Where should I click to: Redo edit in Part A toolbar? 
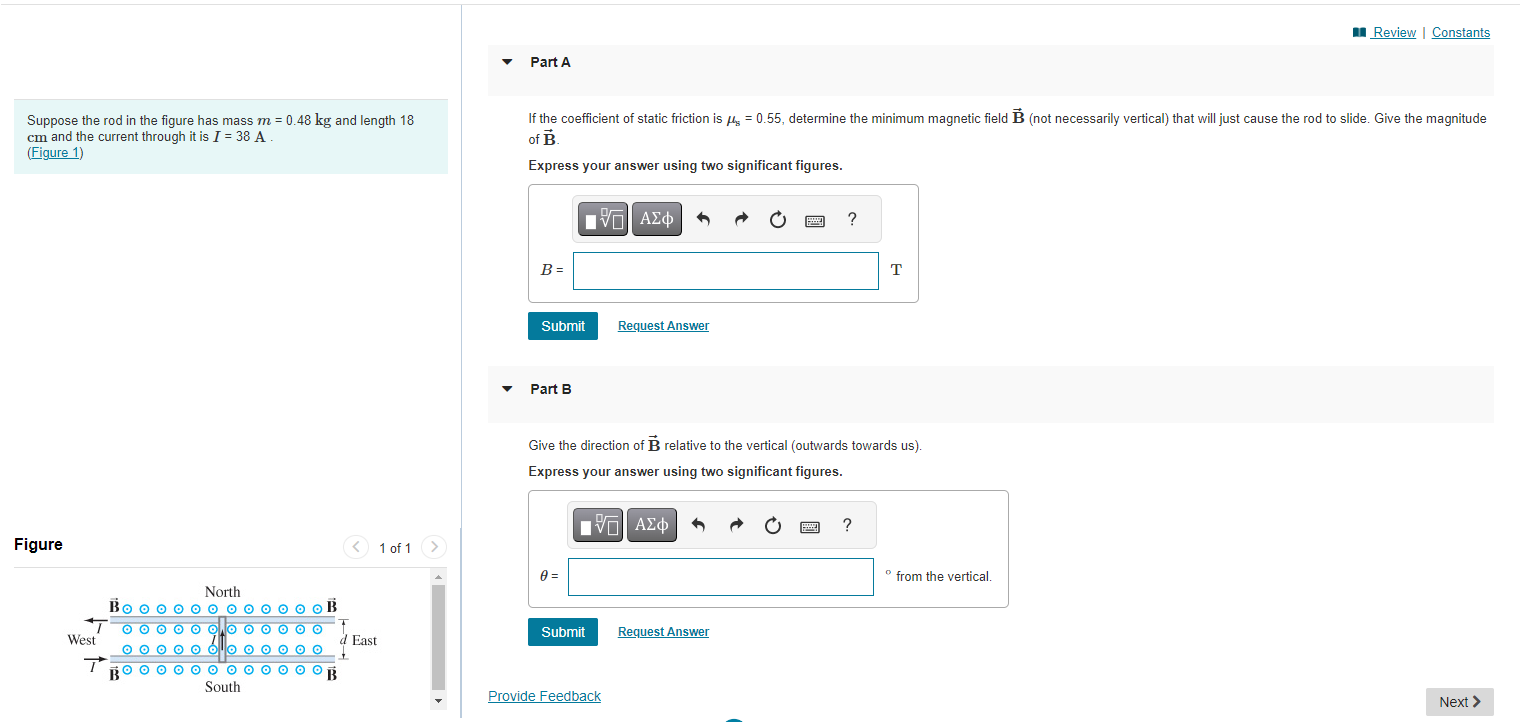point(741,219)
